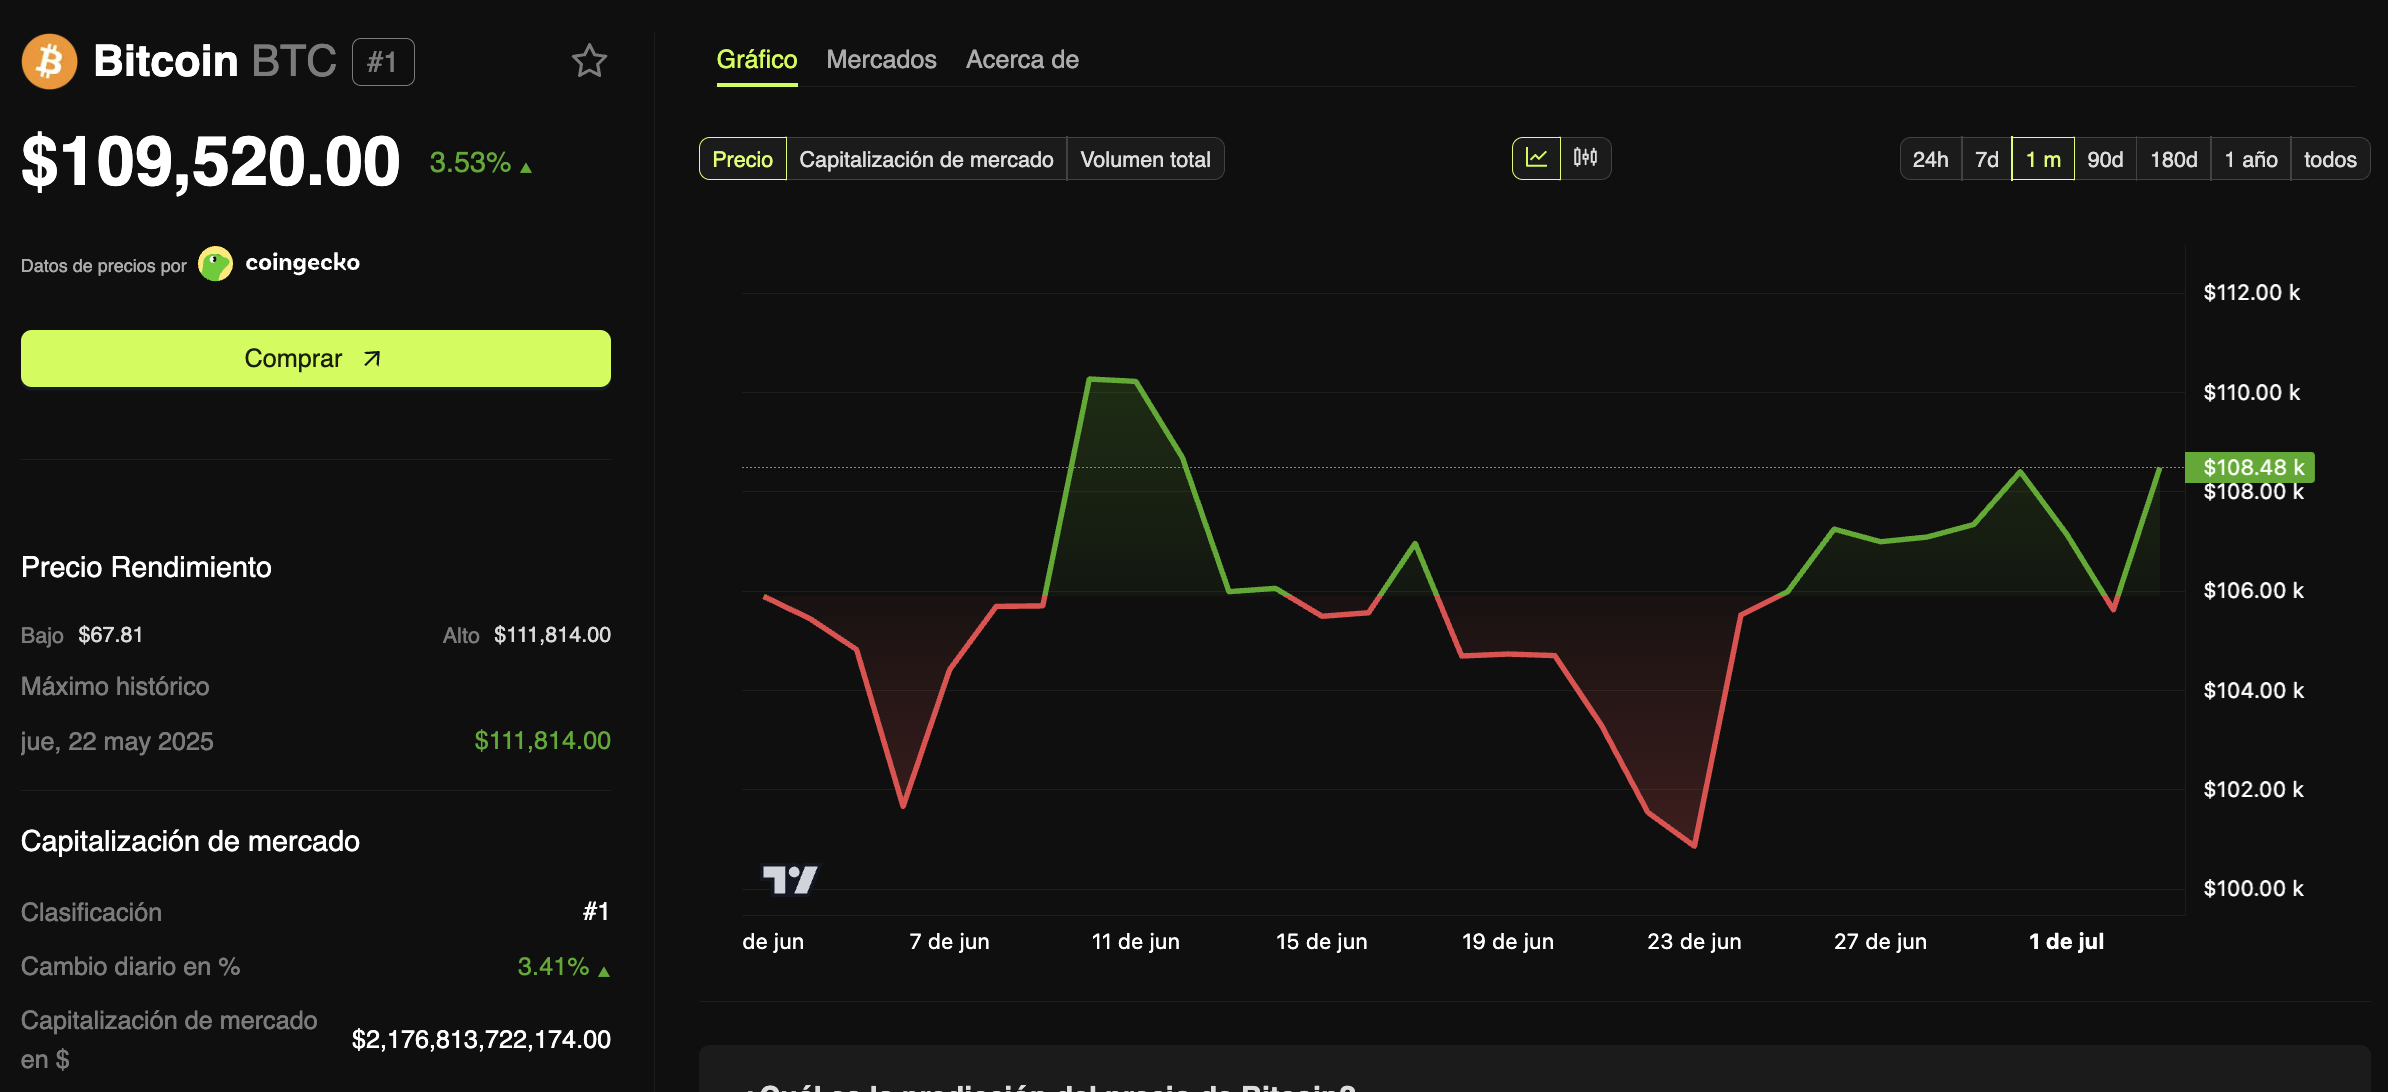This screenshot has height=1092, width=2388.
Task: Open the Acerca de tab
Action: click(1022, 60)
